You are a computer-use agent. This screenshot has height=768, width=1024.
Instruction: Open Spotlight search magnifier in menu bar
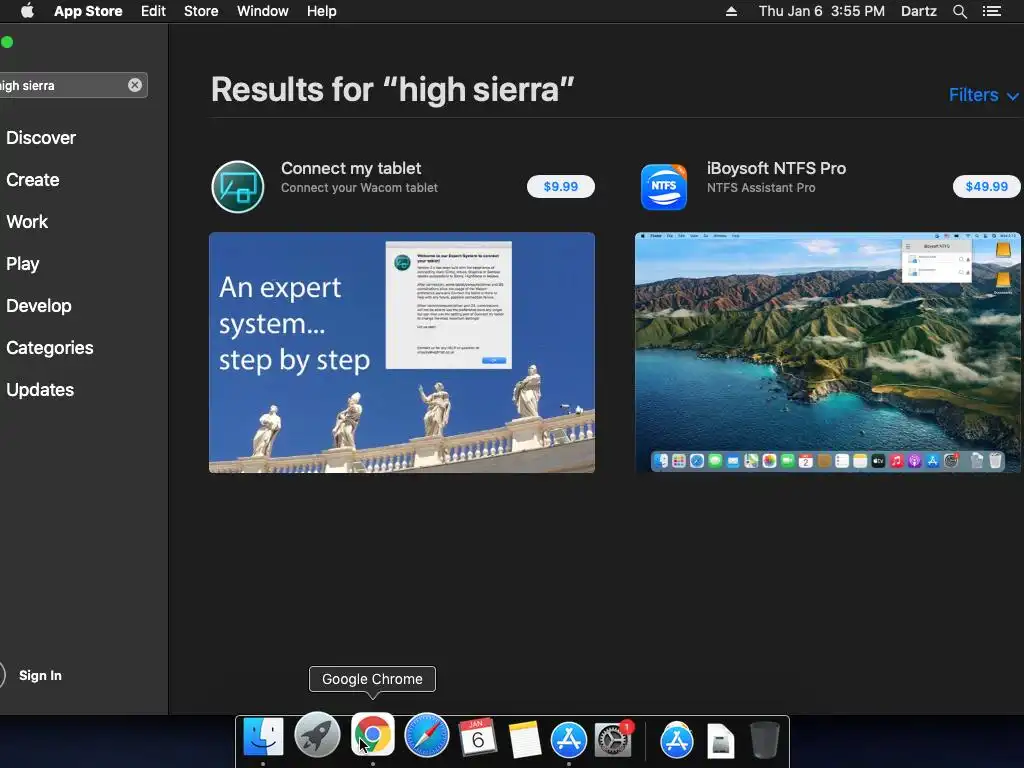coord(959,11)
